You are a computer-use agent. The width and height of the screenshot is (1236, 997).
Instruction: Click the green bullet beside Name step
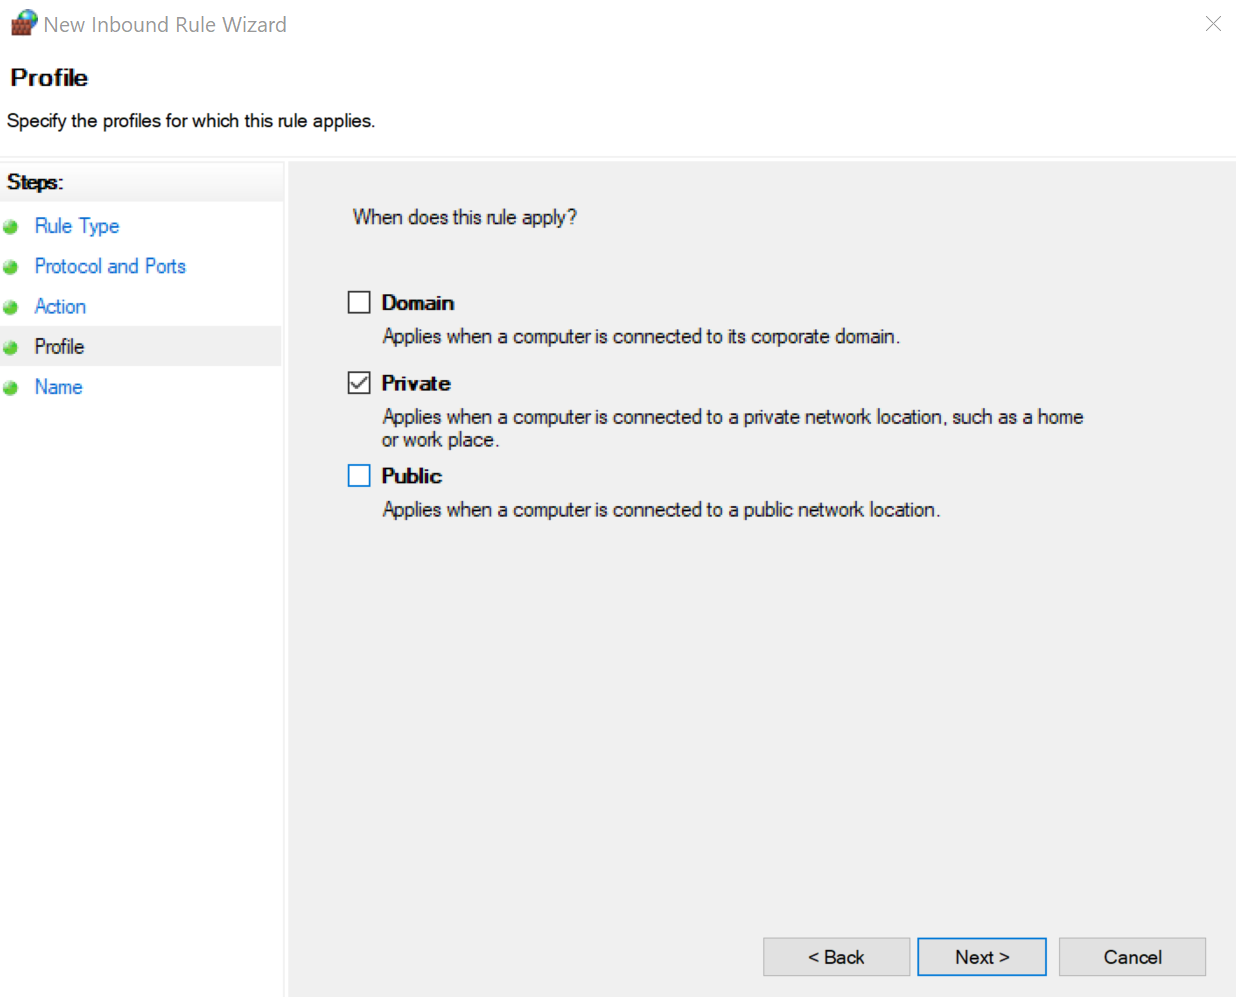coord(11,388)
